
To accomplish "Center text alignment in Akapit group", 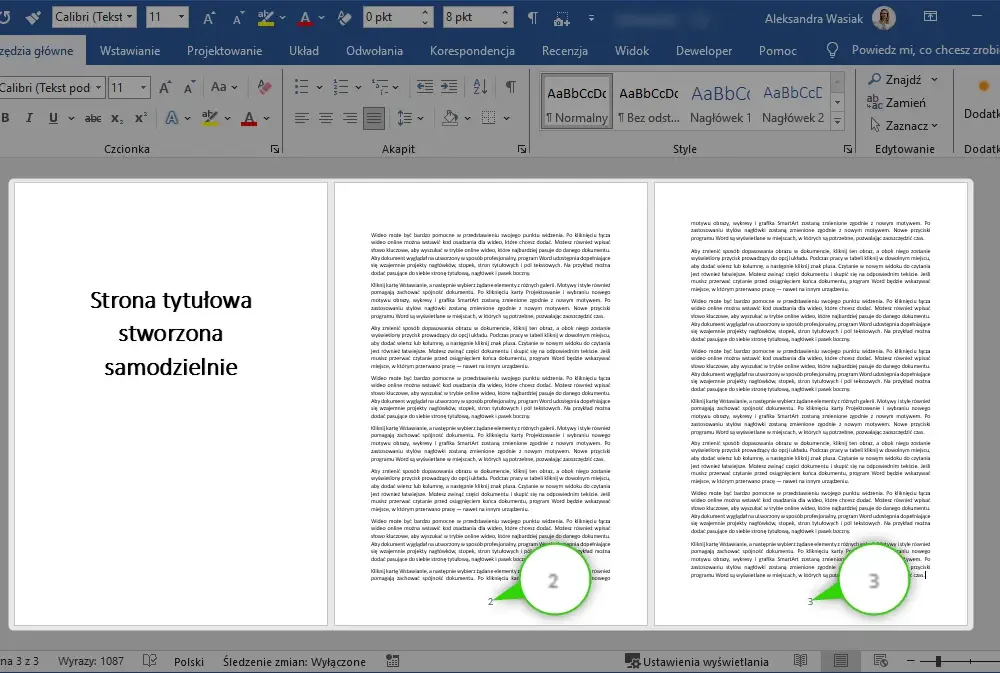I will click(326, 118).
